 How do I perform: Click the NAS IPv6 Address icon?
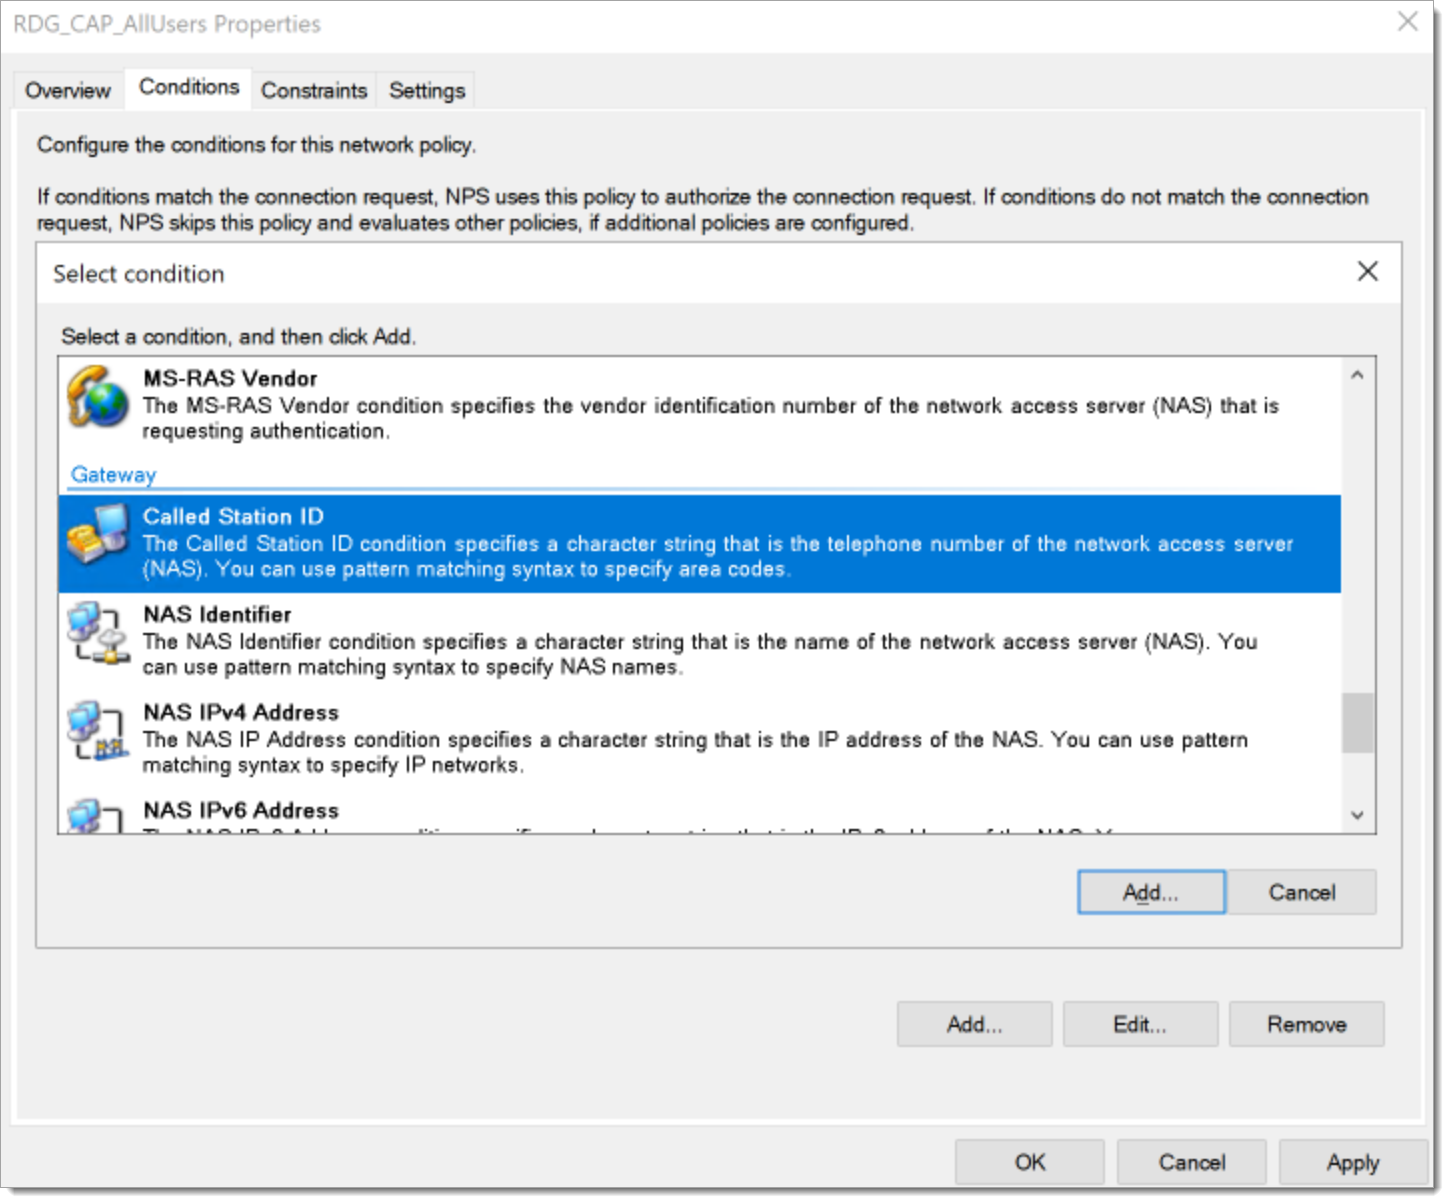point(94,815)
